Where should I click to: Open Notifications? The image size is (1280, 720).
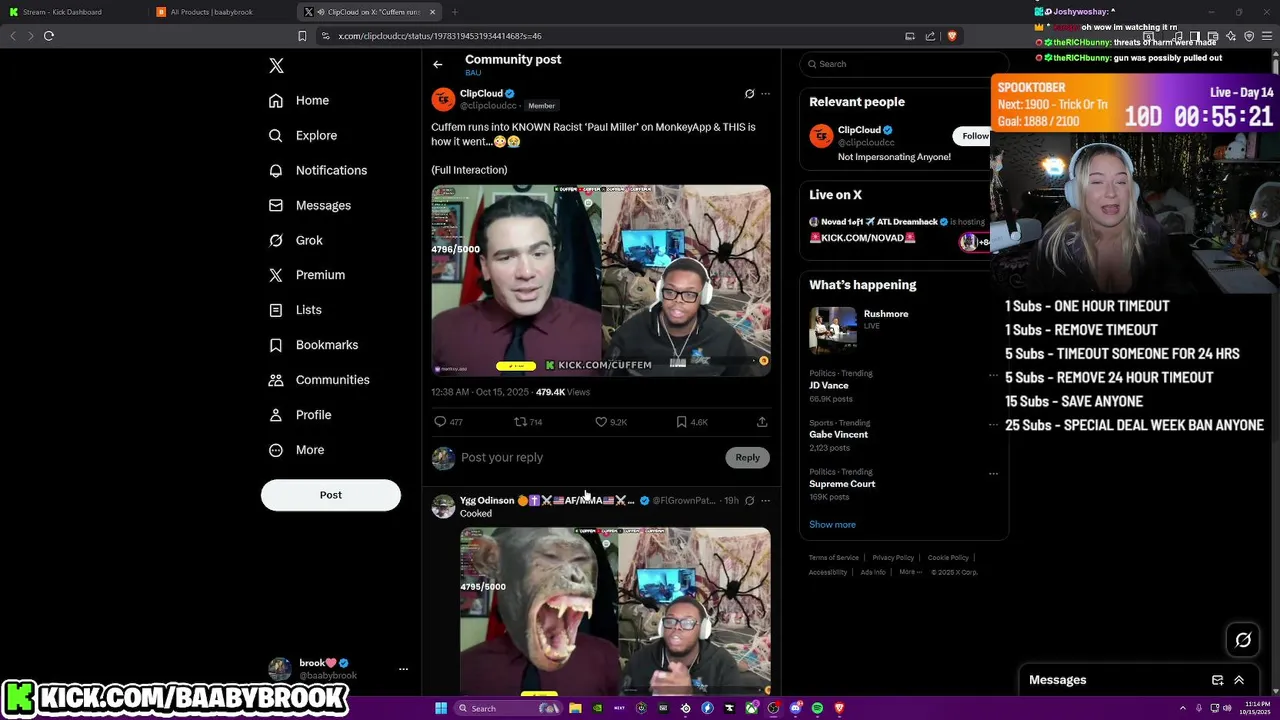[x=318, y=170]
